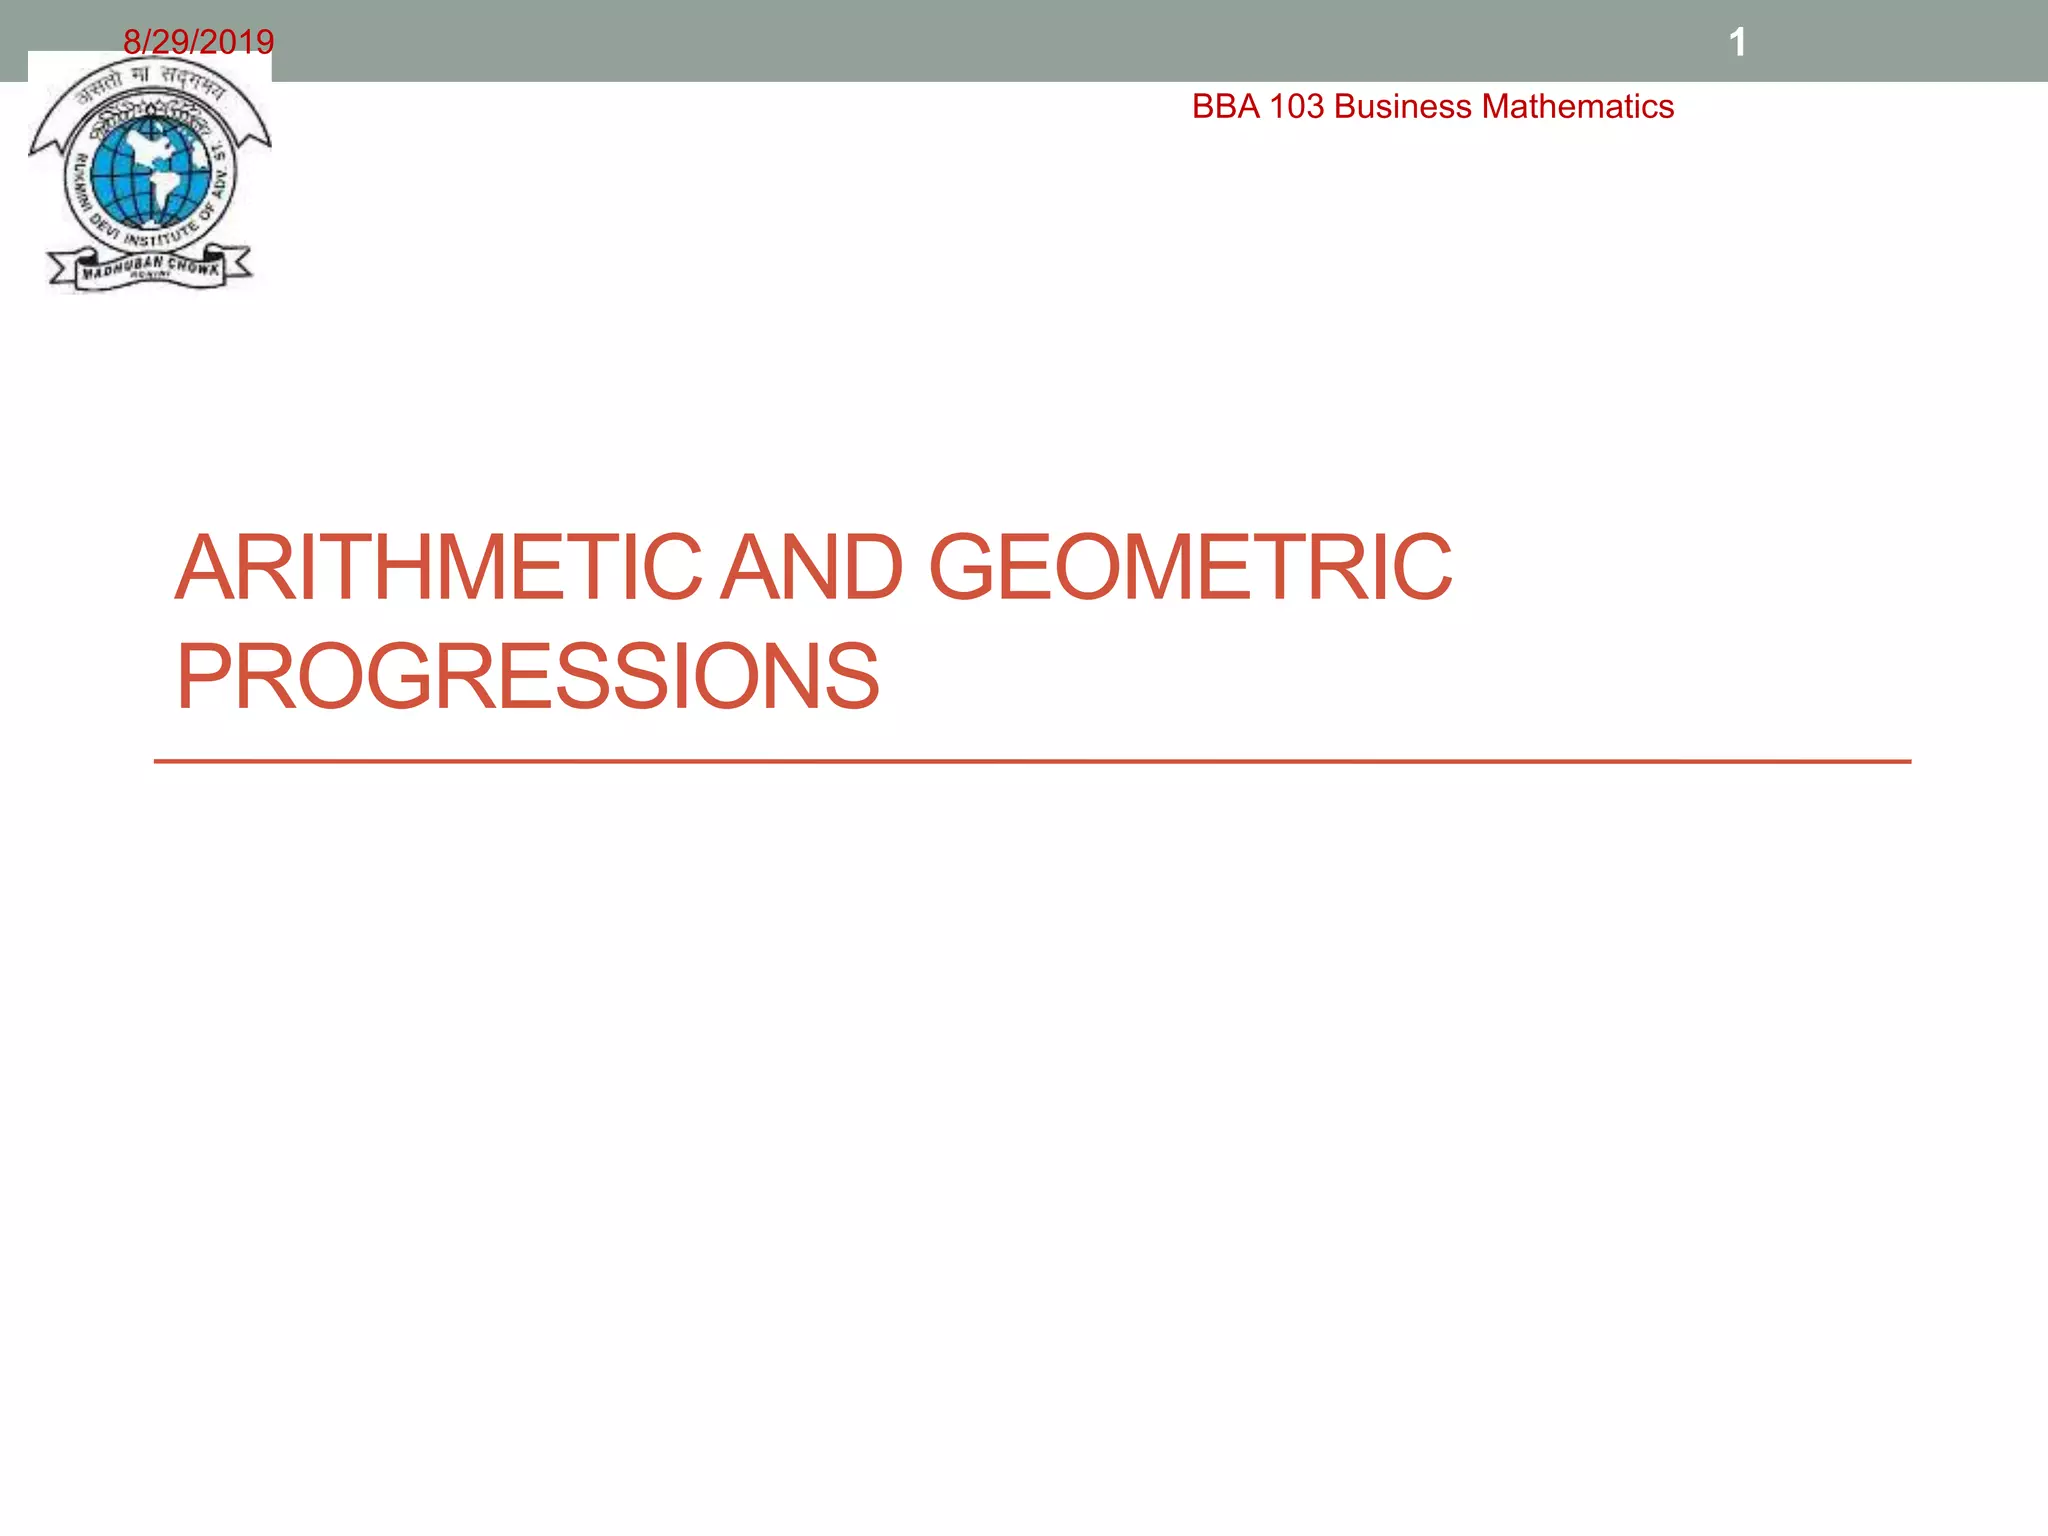Click the word AND in the title
The height and width of the screenshot is (1536, 2048).
812,568
